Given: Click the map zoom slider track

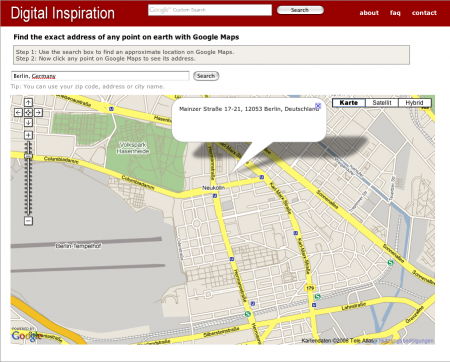Looking at the screenshot, I should [x=29, y=178].
